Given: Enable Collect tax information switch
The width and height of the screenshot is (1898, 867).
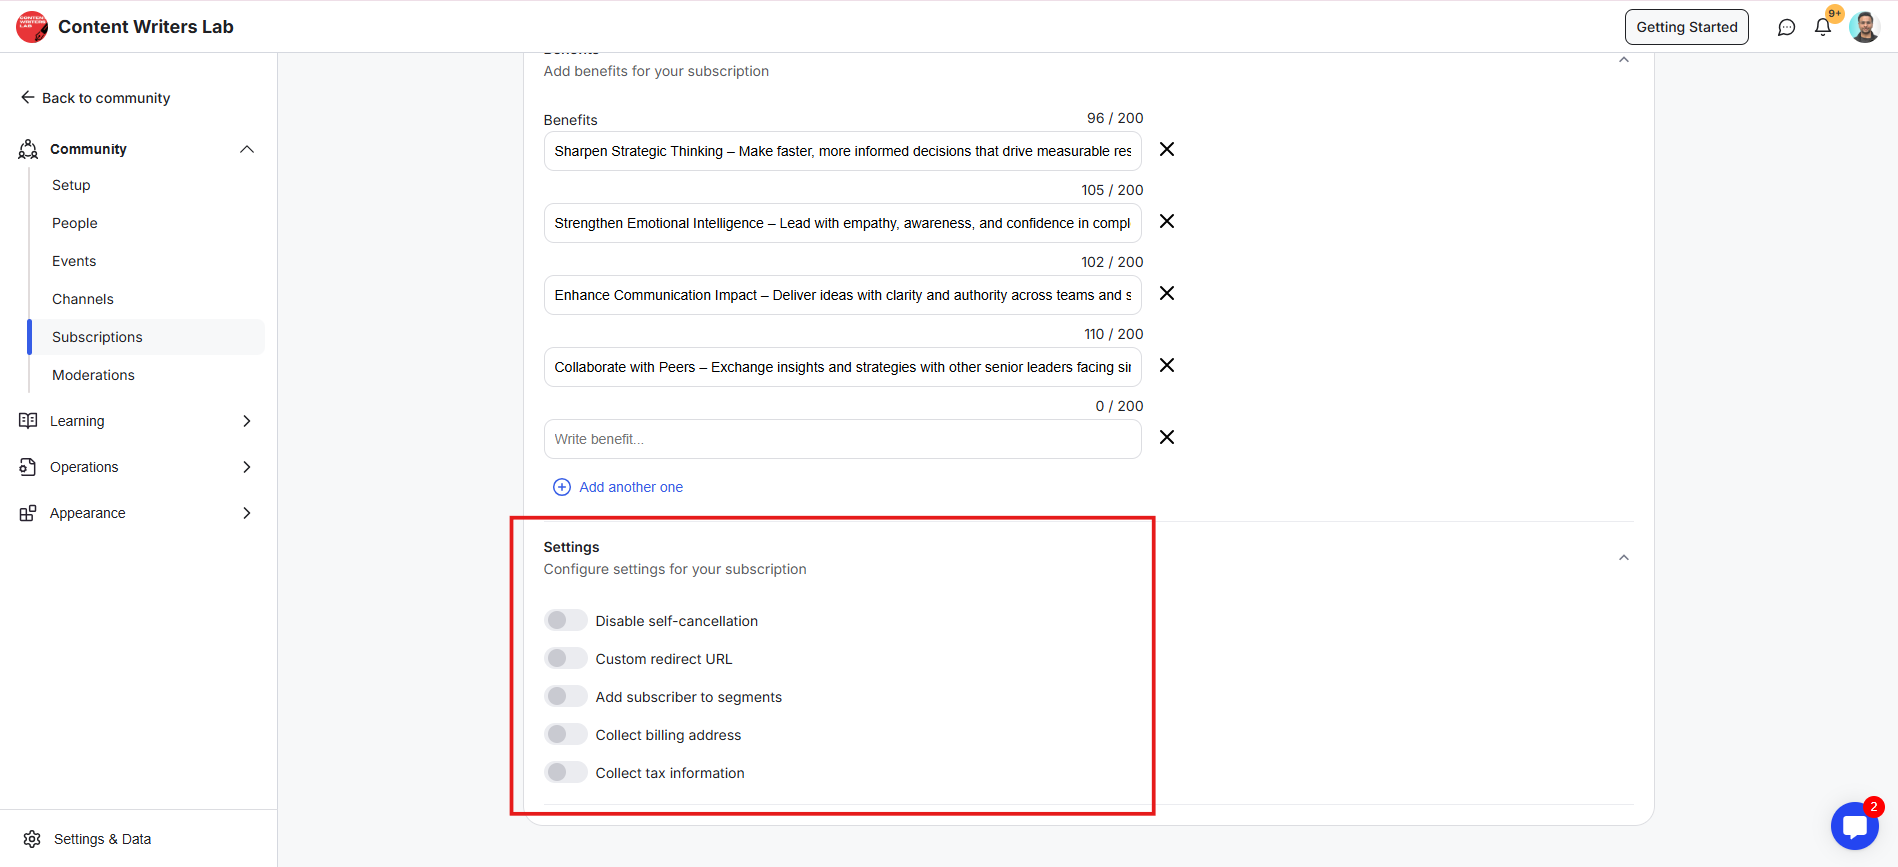Looking at the screenshot, I should coord(566,773).
